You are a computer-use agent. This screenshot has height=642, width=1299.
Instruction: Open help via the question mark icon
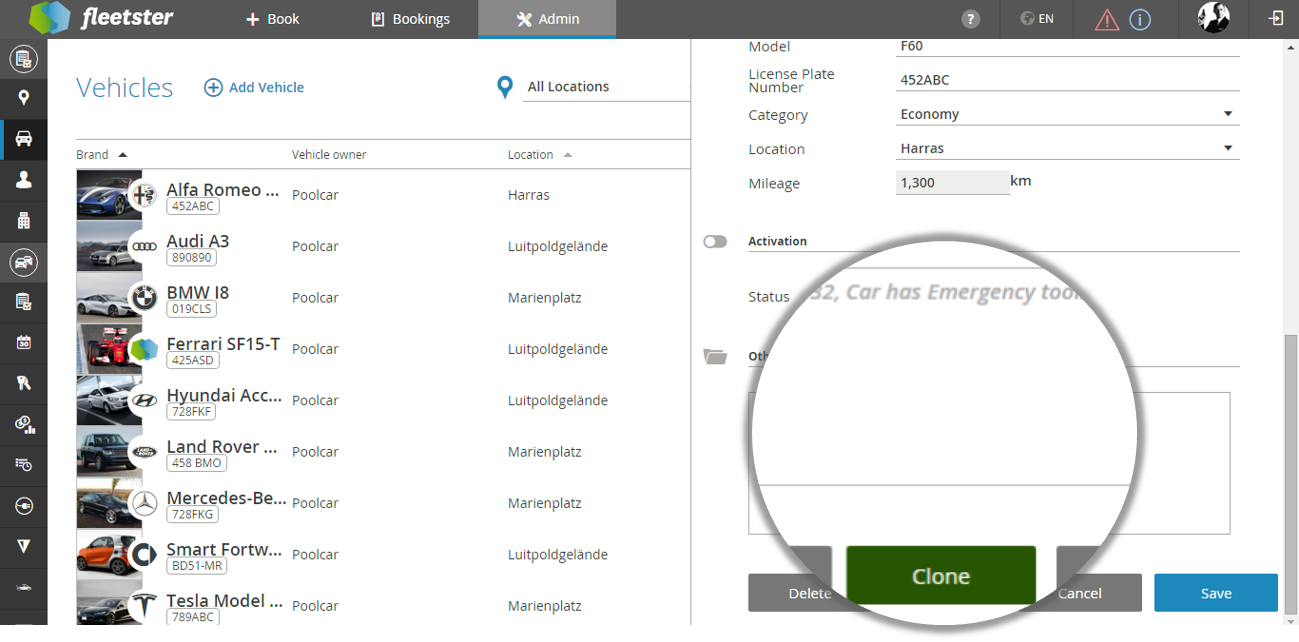point(970,19)
